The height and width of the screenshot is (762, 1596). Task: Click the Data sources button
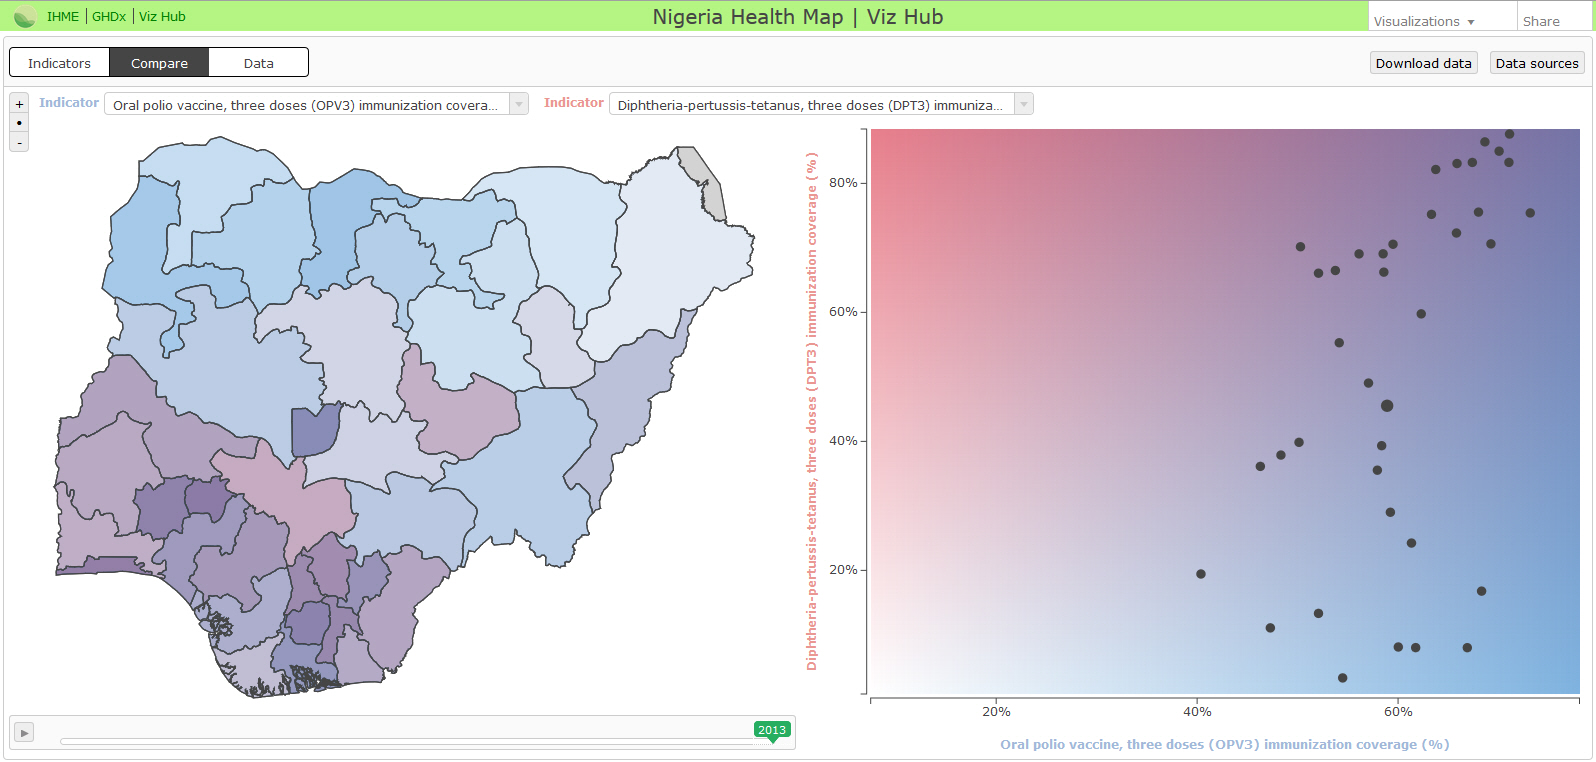click(1537, 63)
